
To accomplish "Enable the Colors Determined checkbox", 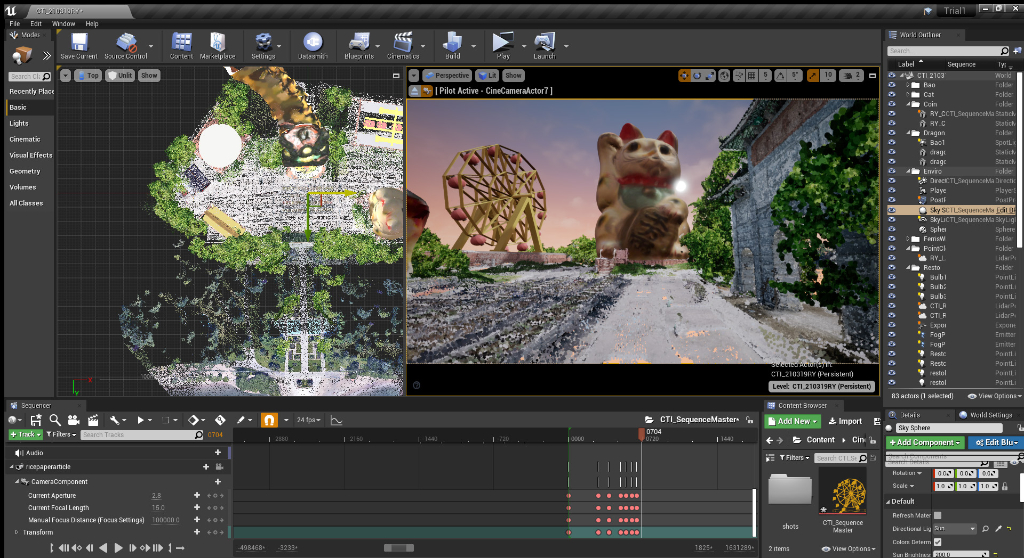I will tap(939, 541).
